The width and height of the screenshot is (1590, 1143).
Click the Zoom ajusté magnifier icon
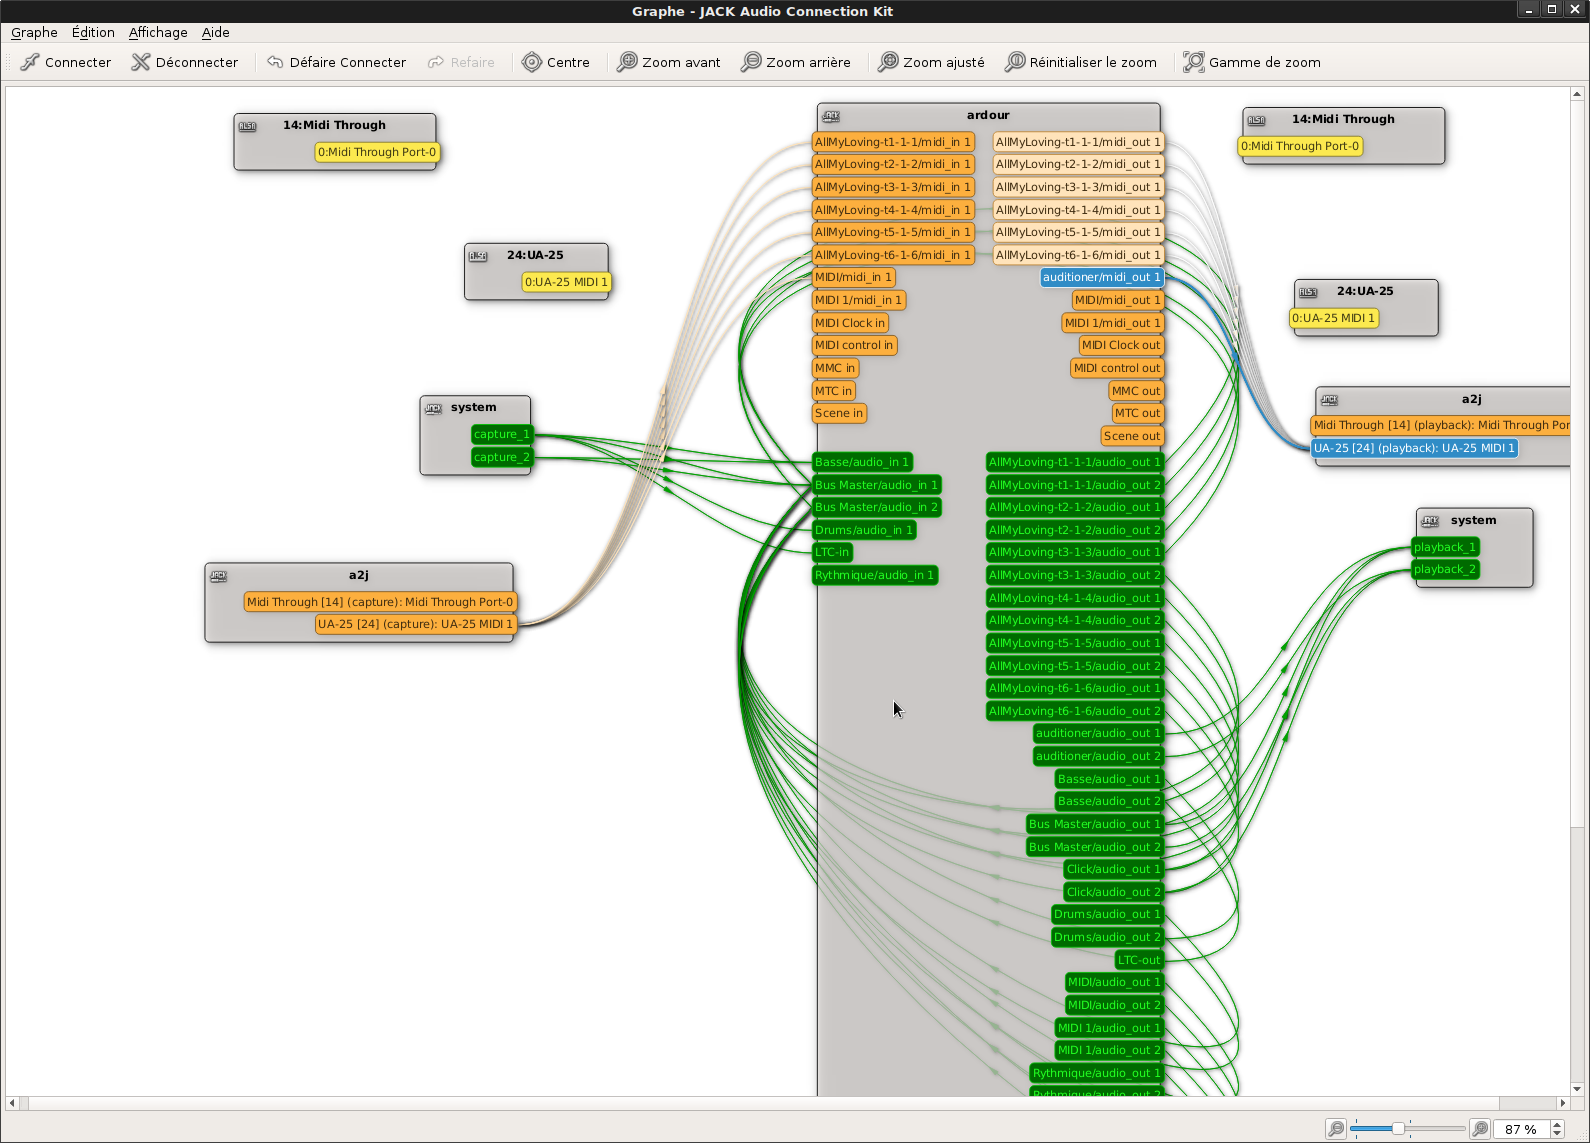tap(888, 62)
